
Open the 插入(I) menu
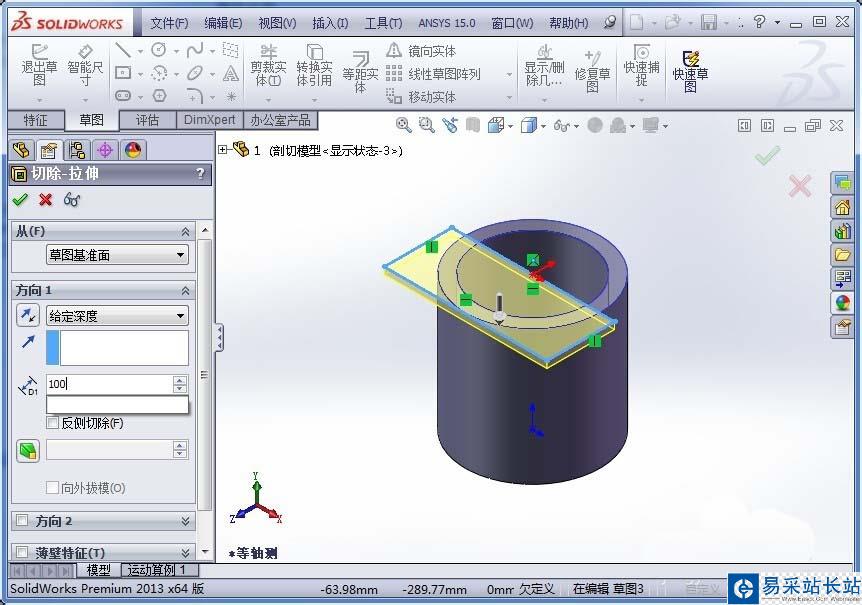pyautogui.click(x=330, y=23)
